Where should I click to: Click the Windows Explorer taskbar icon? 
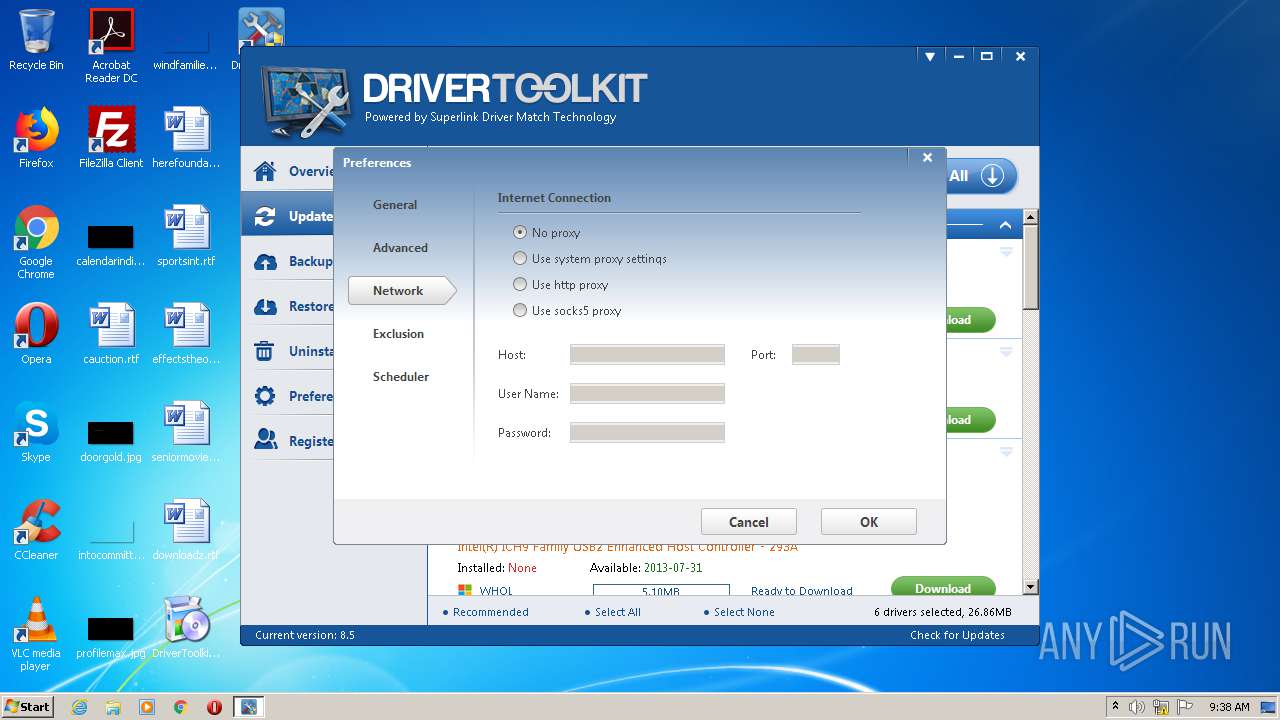coord(113,707)
